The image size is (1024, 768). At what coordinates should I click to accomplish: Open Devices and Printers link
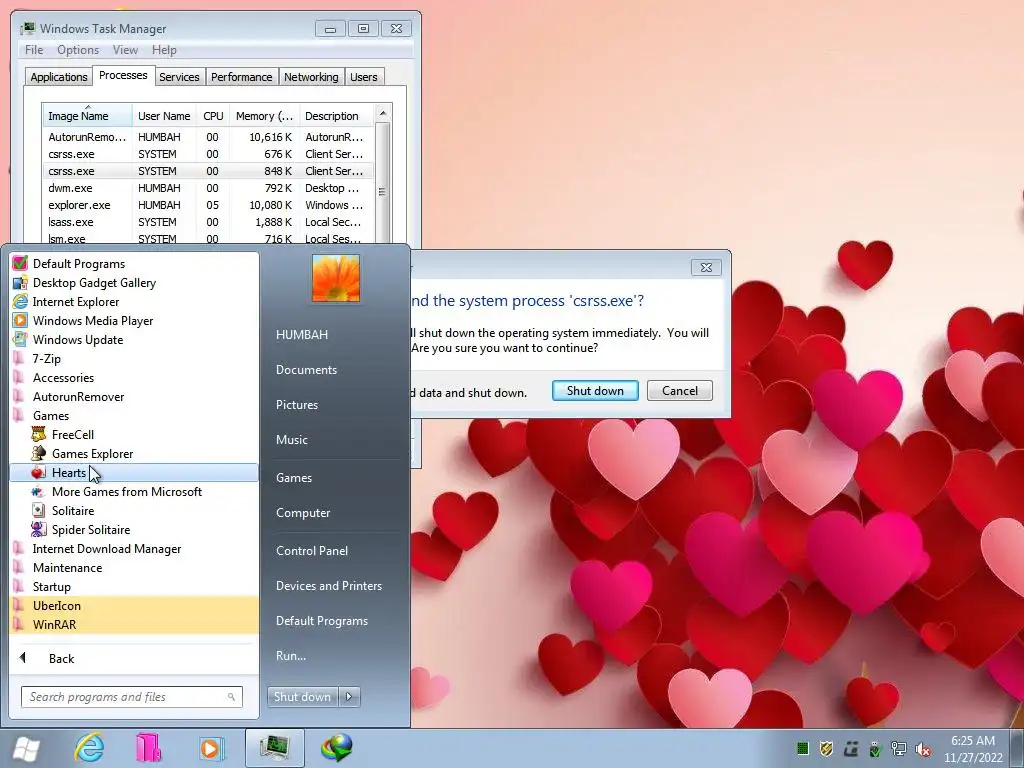(328, 586)
